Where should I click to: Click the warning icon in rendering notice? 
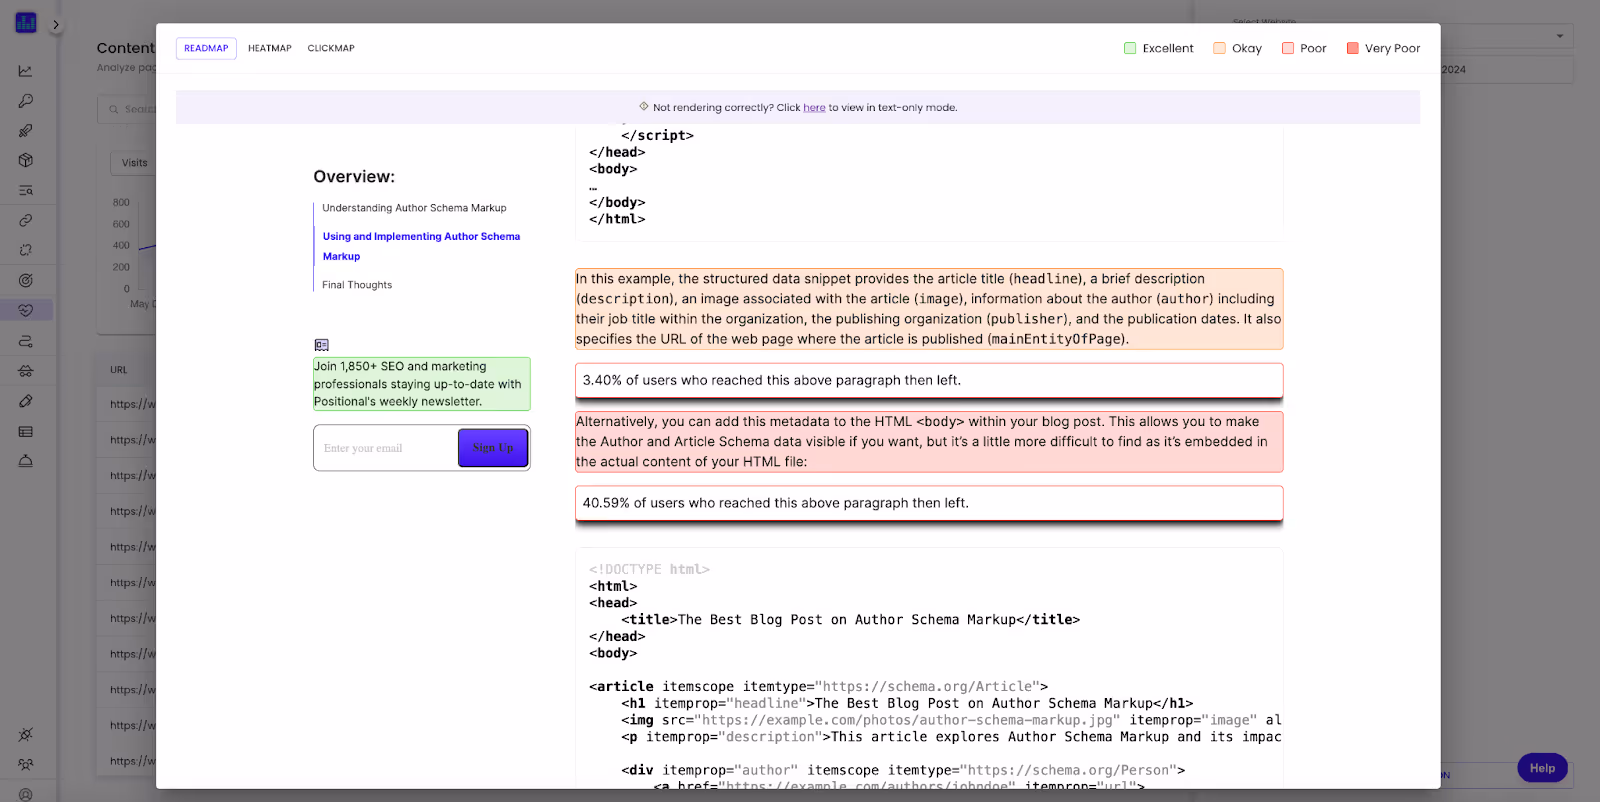644,106
